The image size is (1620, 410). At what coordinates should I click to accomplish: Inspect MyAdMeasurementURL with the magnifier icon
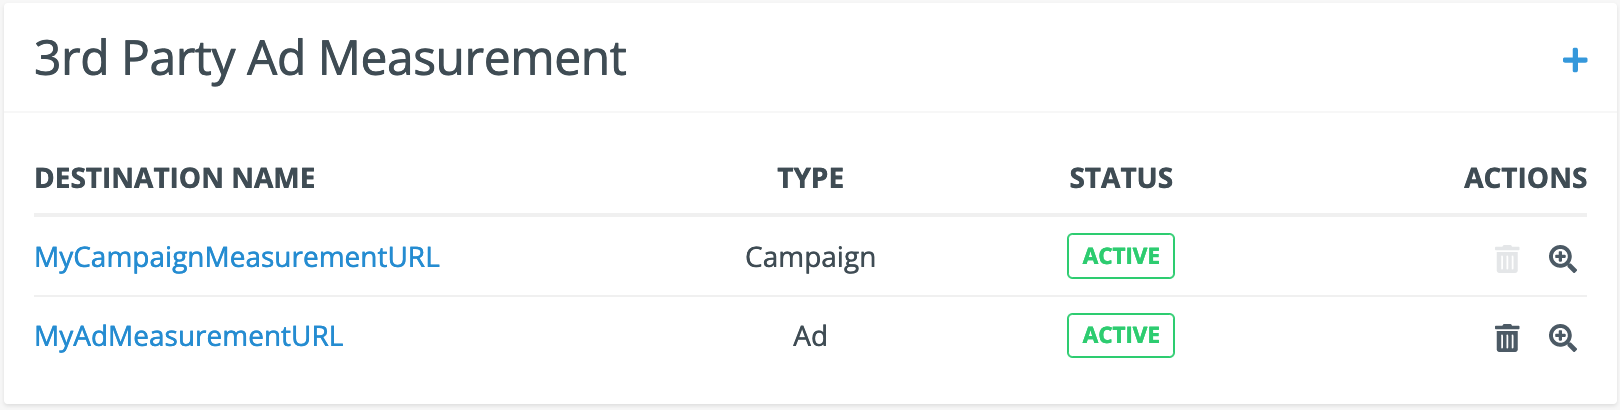coord(1562,338)
